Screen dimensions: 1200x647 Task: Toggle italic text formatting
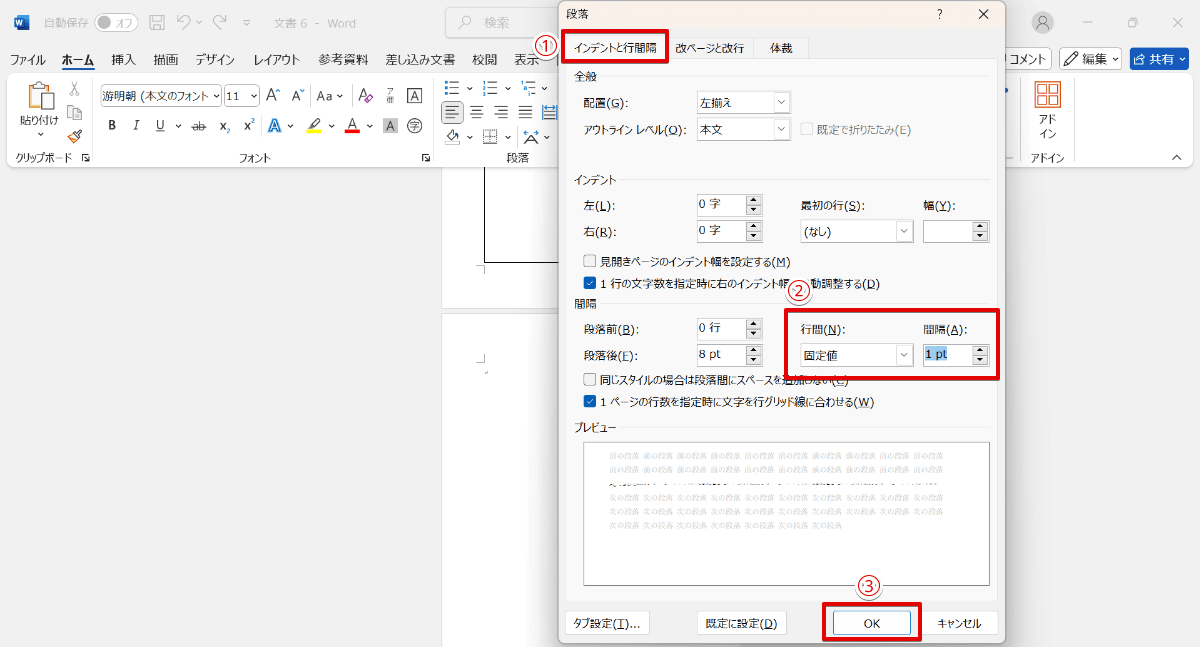[x=136, y=126]
